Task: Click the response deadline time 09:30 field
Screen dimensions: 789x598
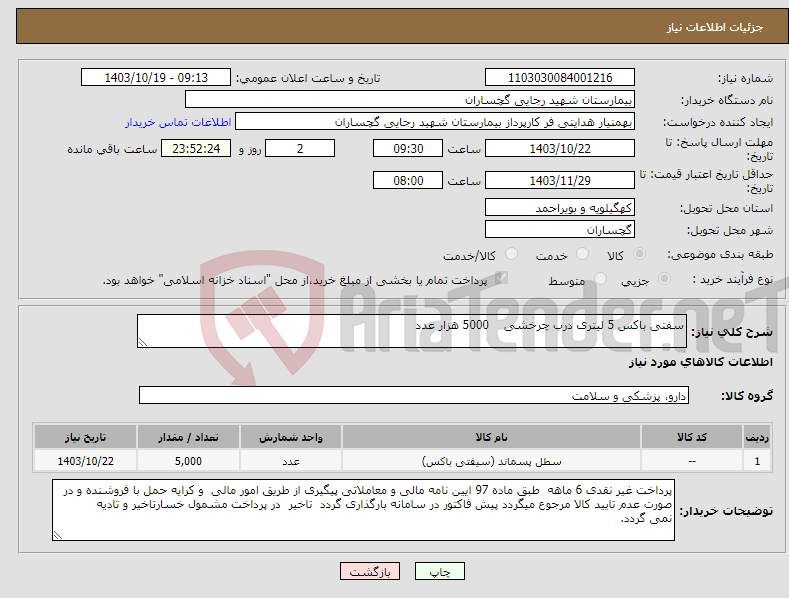Action: pos(408,148)
